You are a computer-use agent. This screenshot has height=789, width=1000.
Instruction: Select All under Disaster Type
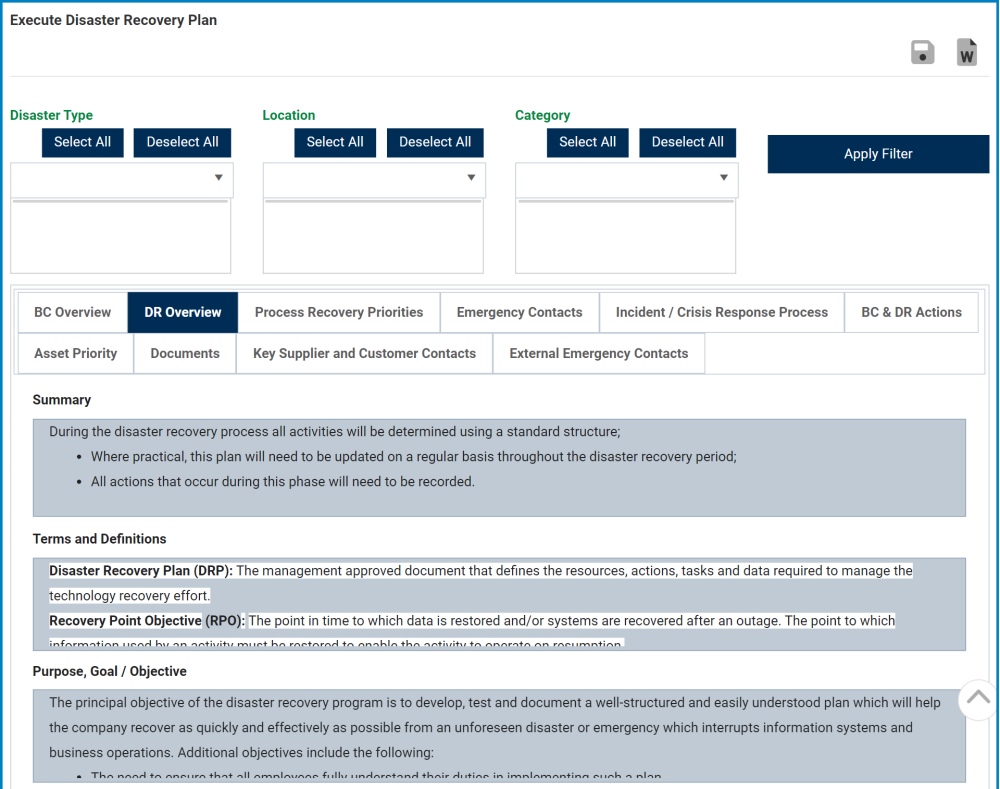[x=82, y=142]
